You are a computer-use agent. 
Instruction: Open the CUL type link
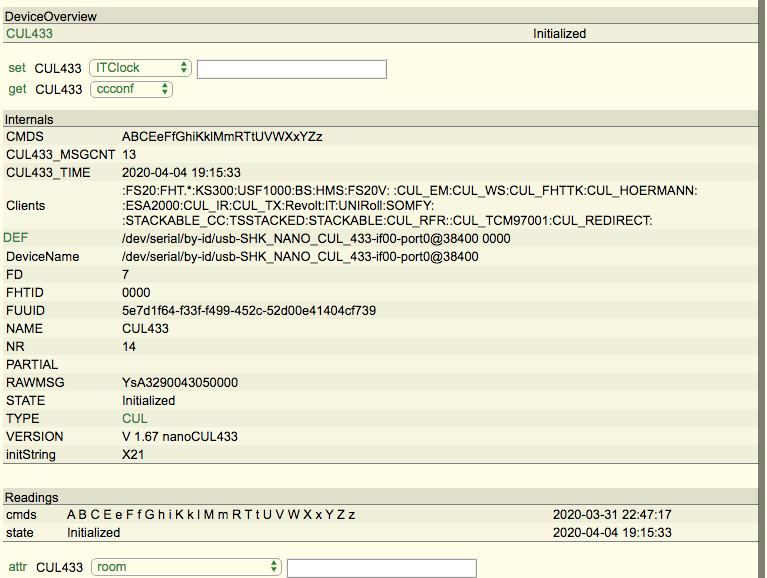coord(135,419)
